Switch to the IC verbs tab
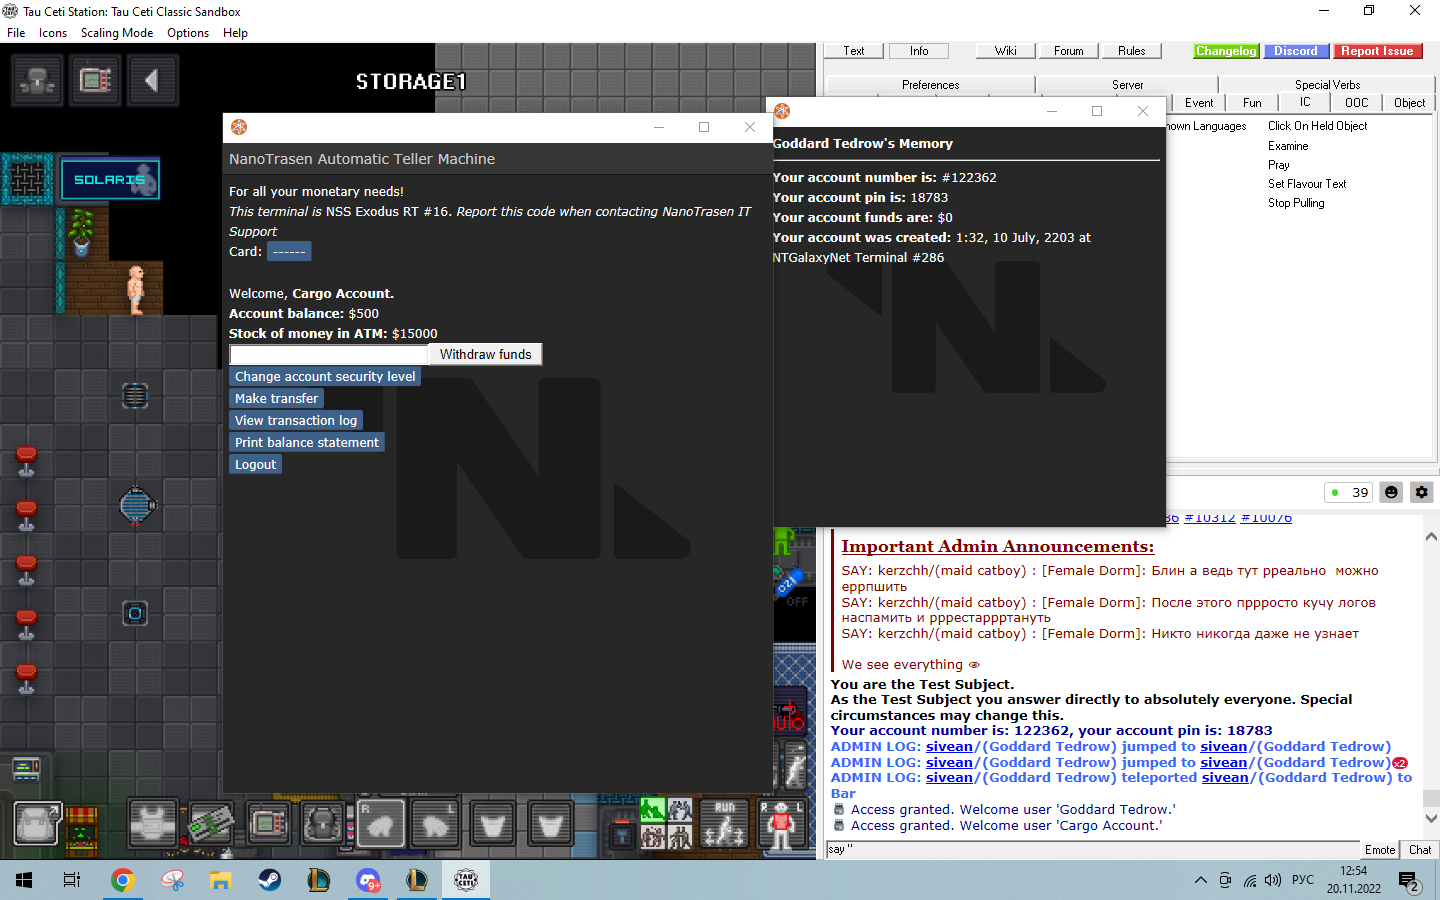The width and height of the screenshot is (1440, 900). [1304, 102]
